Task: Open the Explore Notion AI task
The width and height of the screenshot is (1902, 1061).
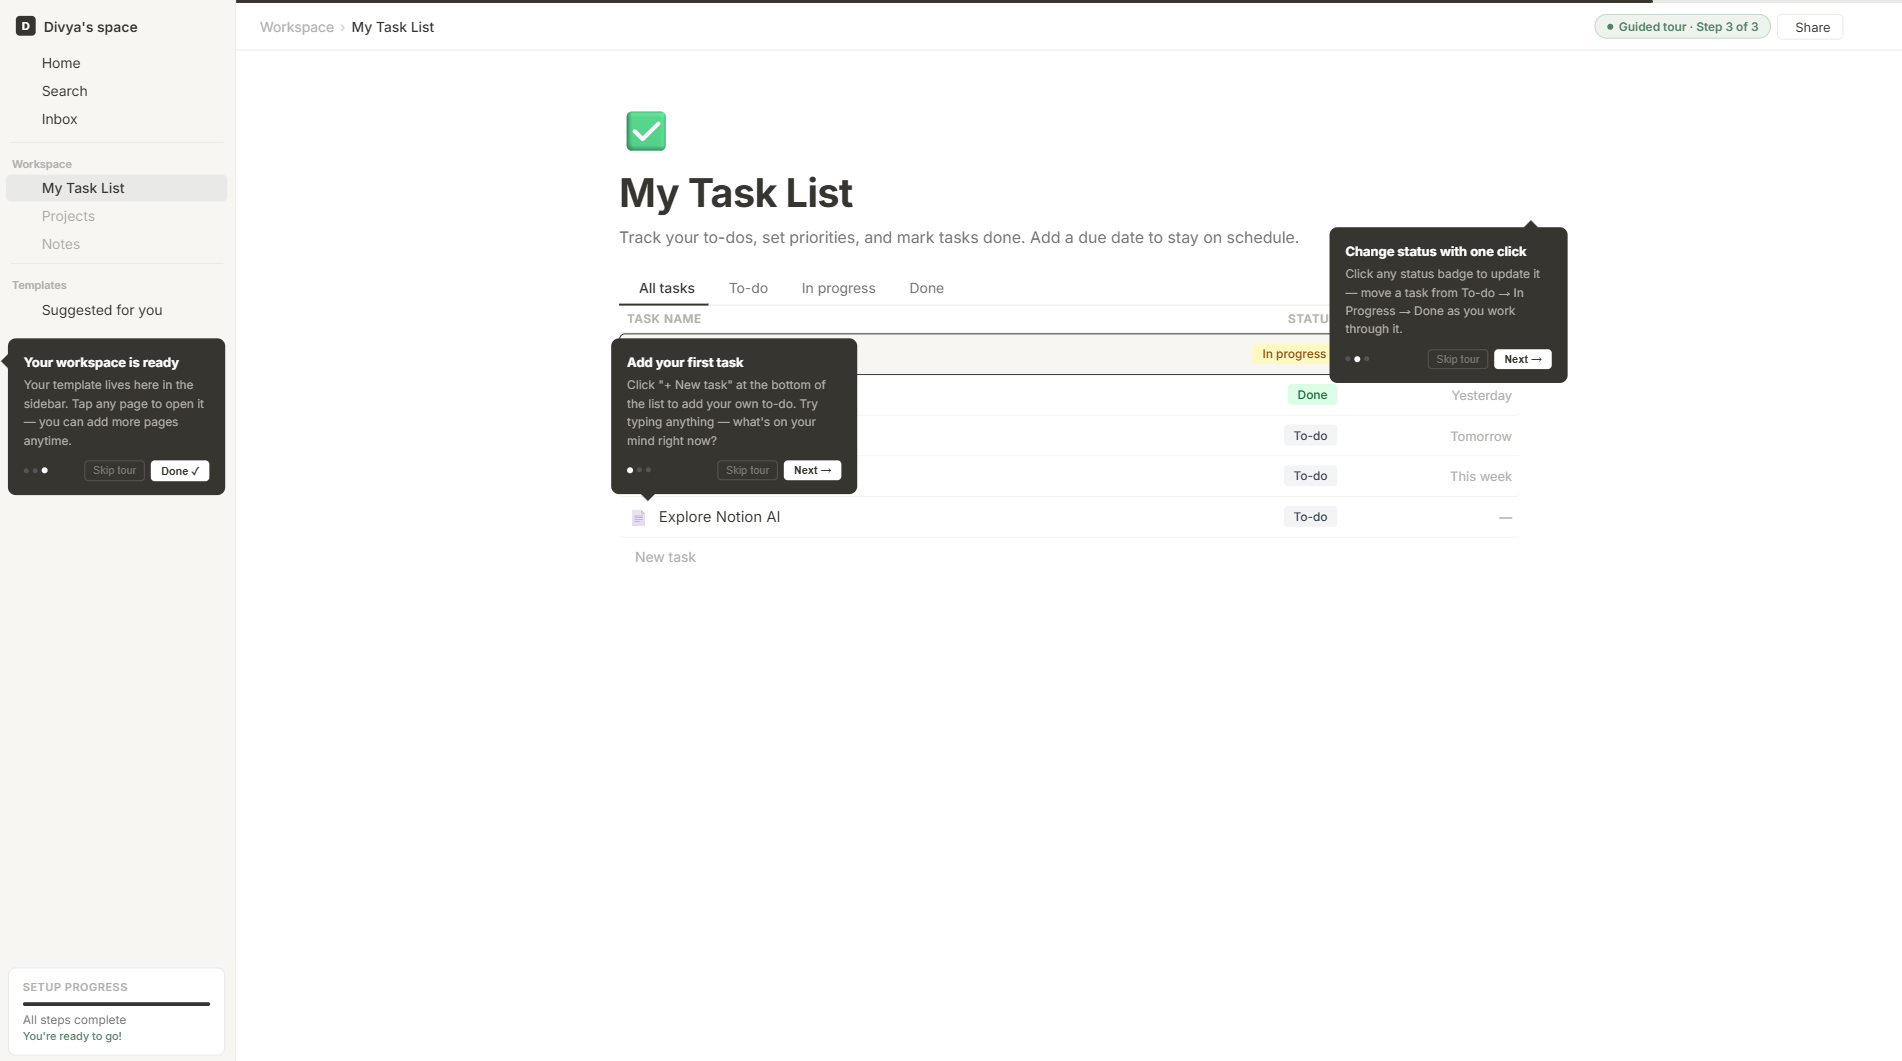Action: [719, 517]
